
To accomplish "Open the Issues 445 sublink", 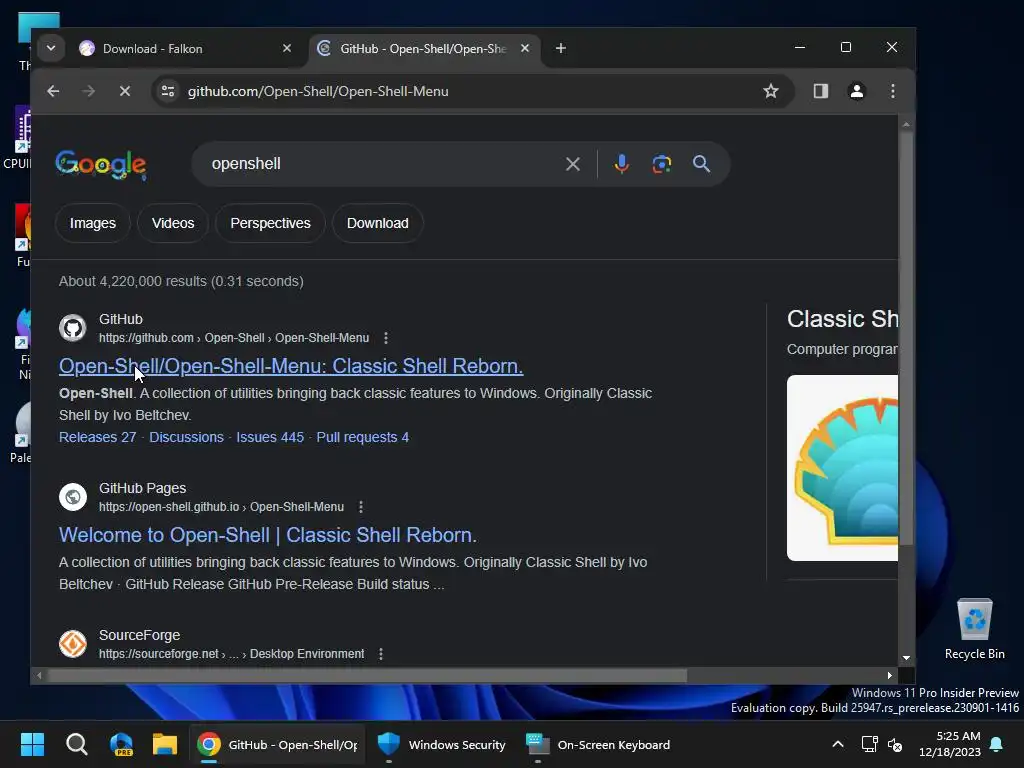I will (270, 438).
